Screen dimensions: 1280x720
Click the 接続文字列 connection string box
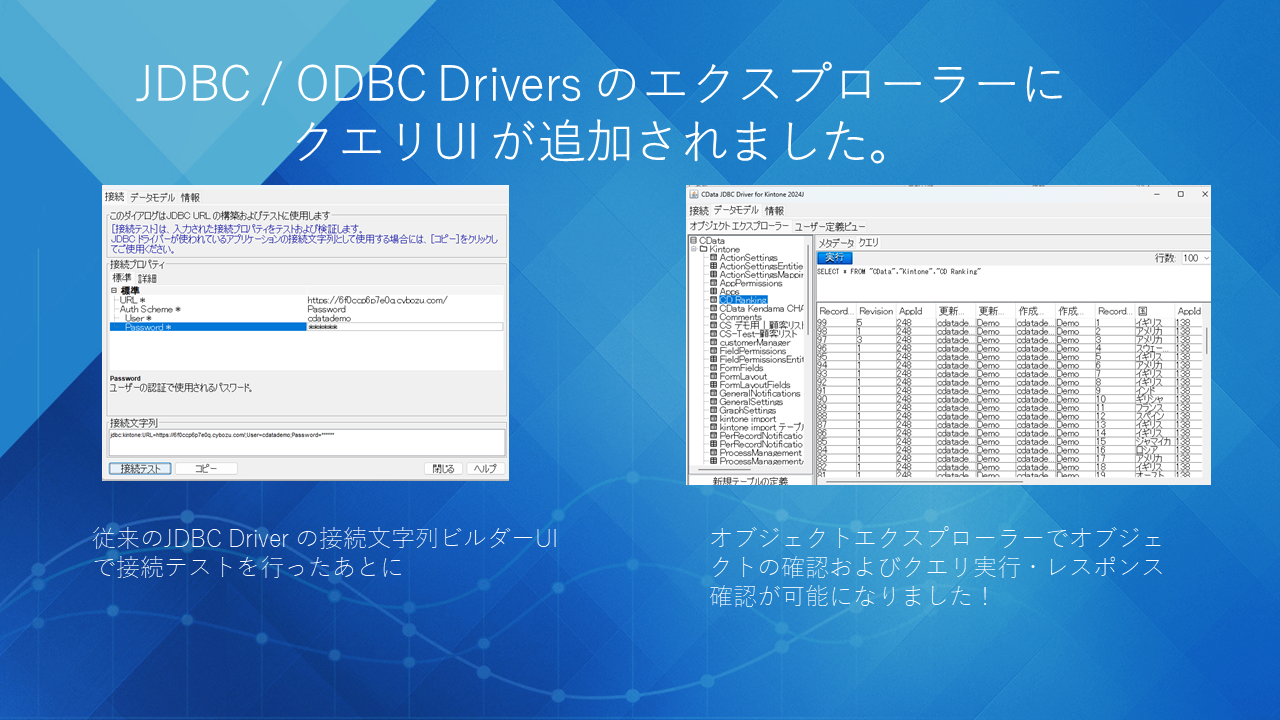[306, 443]
